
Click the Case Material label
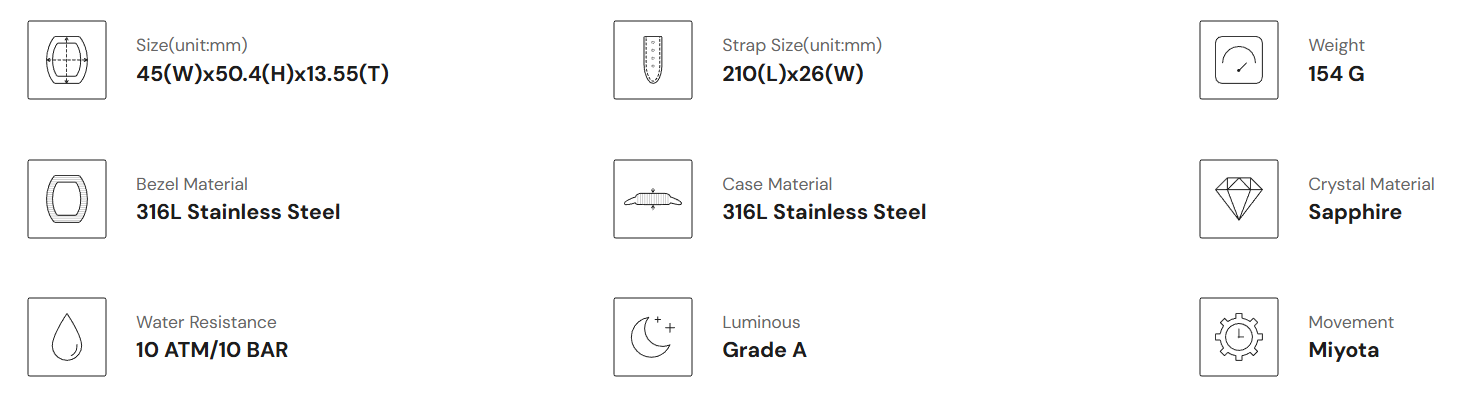pyautogui.click(x=777, y=184)
